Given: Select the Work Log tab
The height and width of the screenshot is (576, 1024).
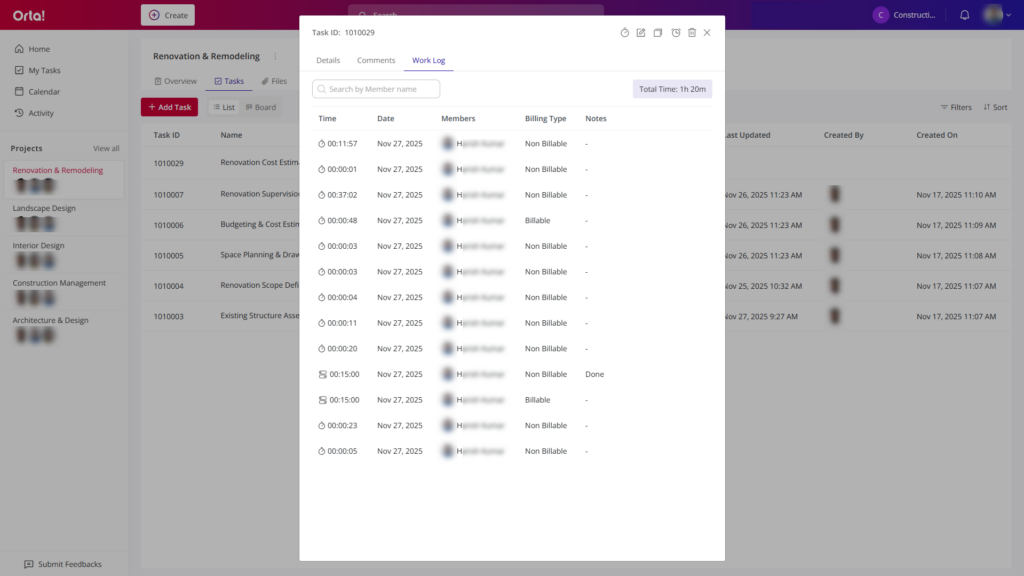Looking at the screenshot, I should point(429,61).
